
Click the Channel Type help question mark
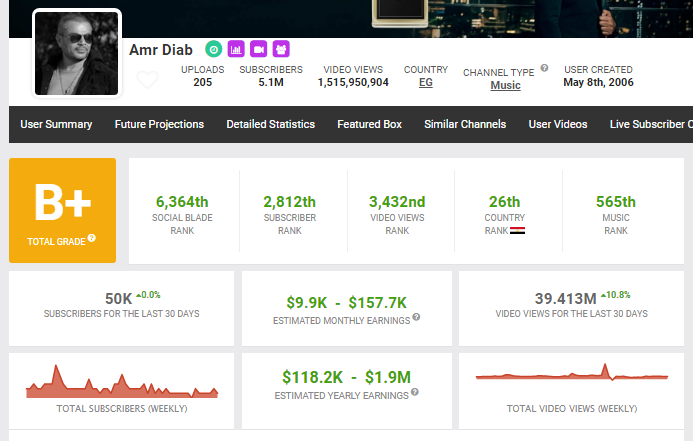pyautogui.click(x=545, y=69)
